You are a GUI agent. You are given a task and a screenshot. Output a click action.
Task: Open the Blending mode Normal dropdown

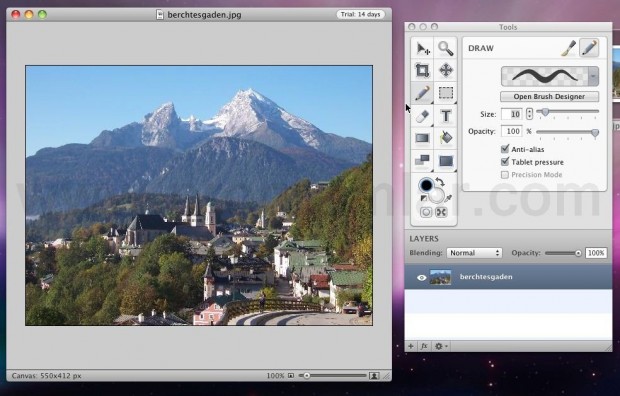coord(474,253)
